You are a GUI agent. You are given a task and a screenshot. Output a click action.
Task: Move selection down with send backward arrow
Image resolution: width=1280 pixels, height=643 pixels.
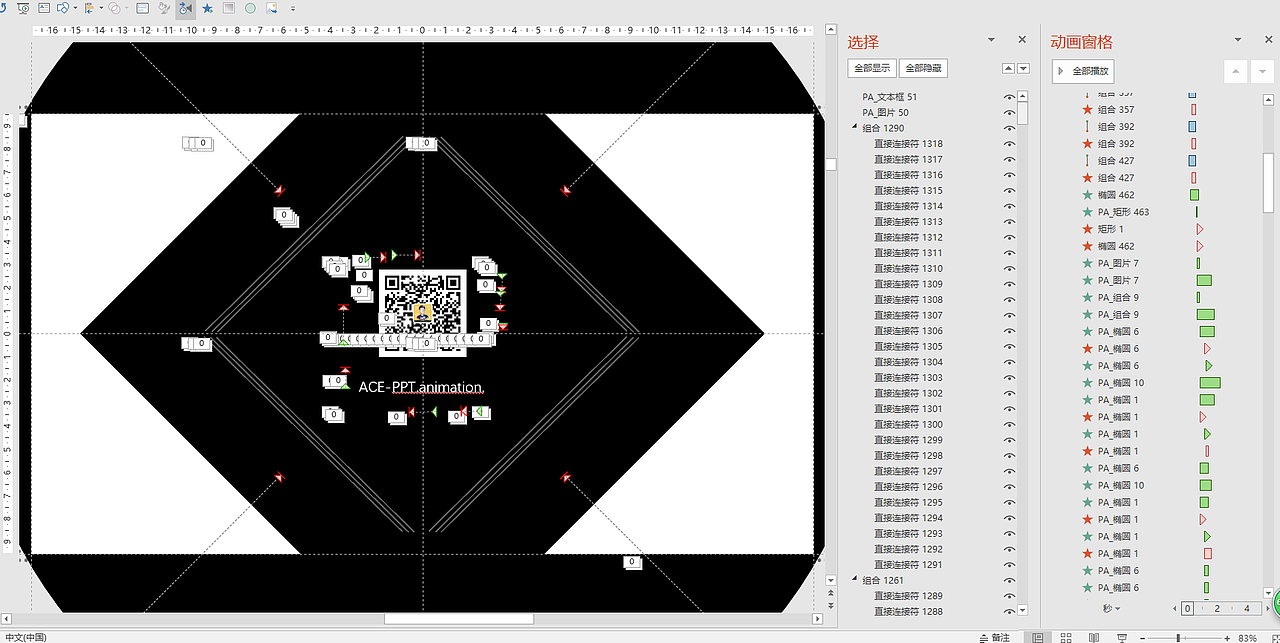(x=1023, y=69)
